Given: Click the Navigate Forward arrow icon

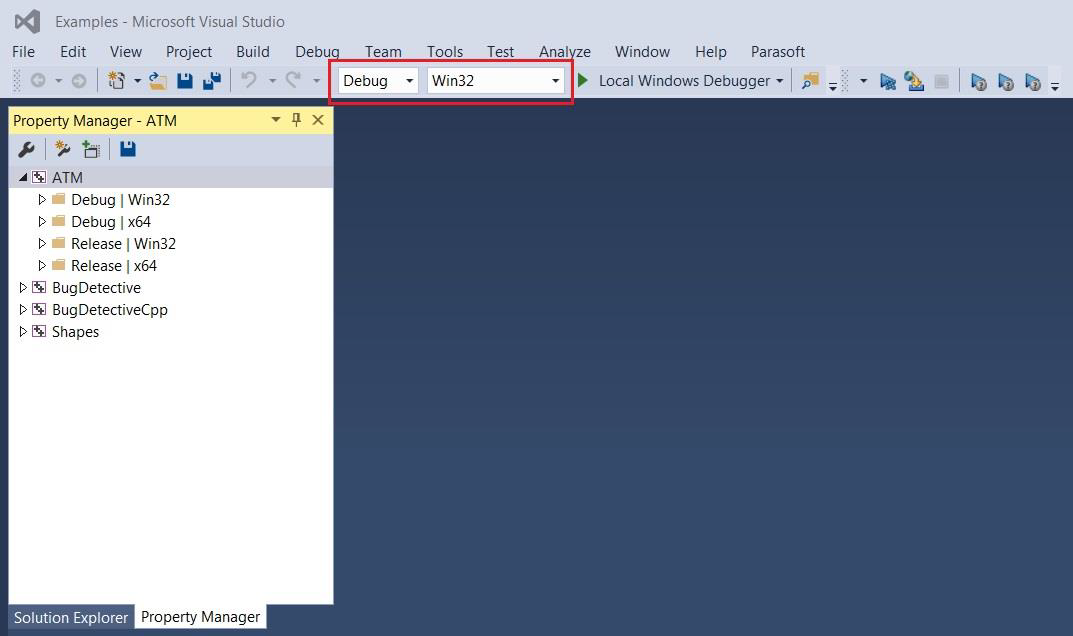Looking at the screenshot, I should pos(79,81).
